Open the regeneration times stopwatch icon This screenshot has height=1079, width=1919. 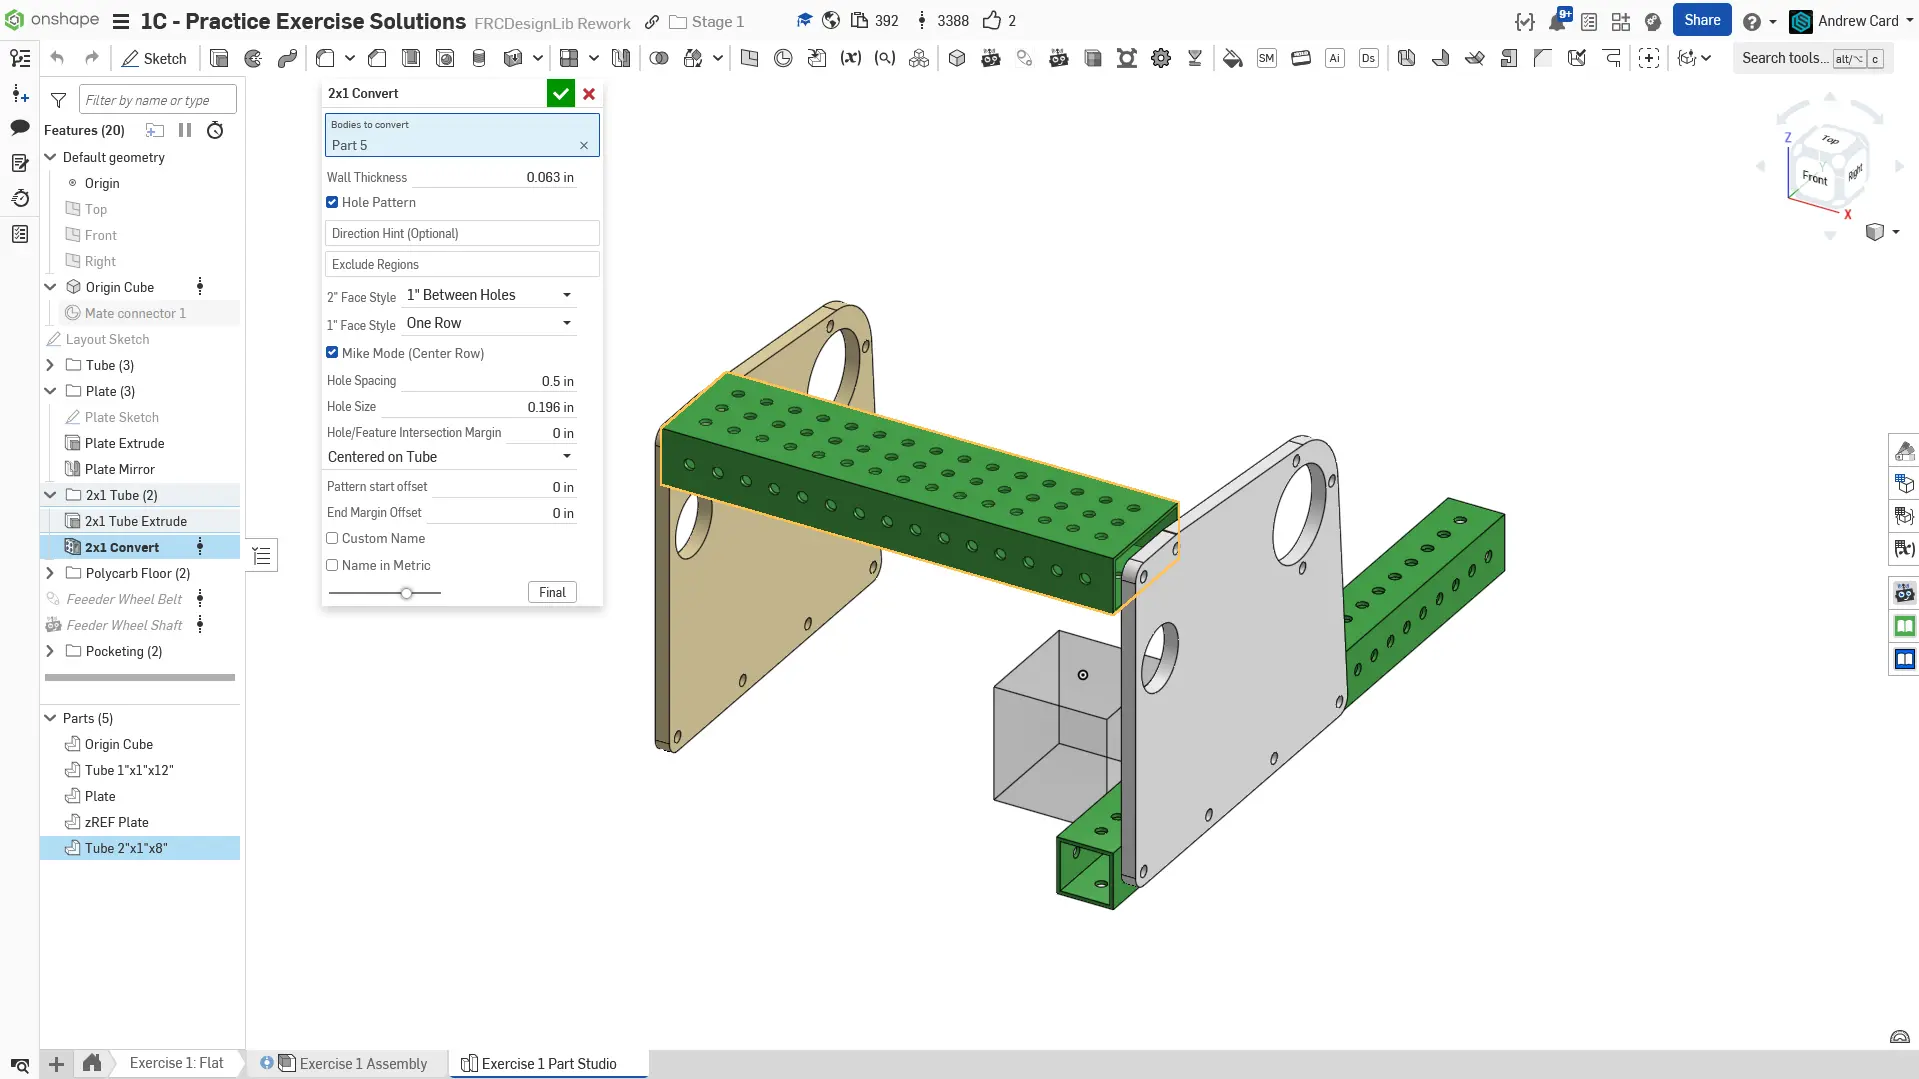215,130
